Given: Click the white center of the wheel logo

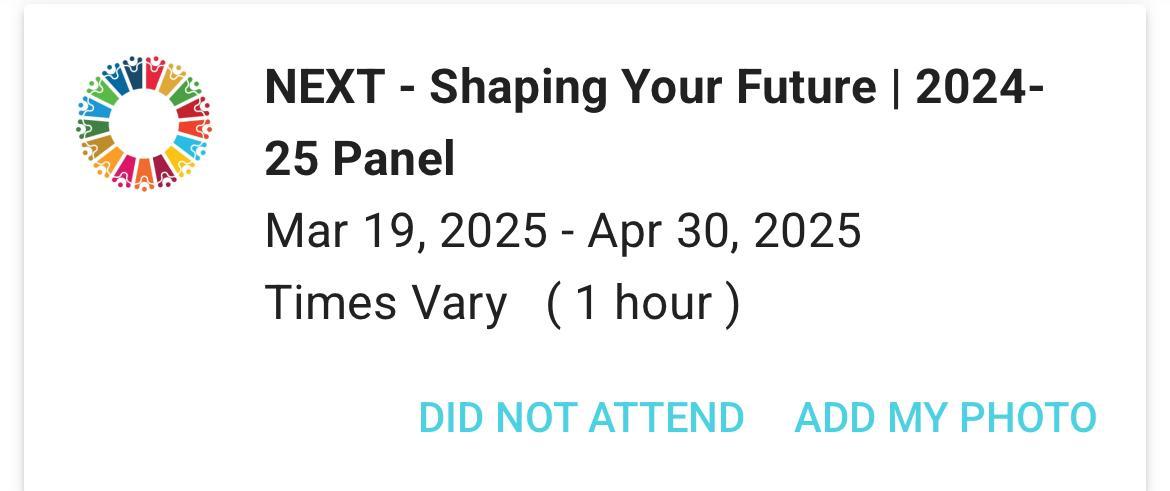Looking at the screenshot, I should (x=143, y=122).
